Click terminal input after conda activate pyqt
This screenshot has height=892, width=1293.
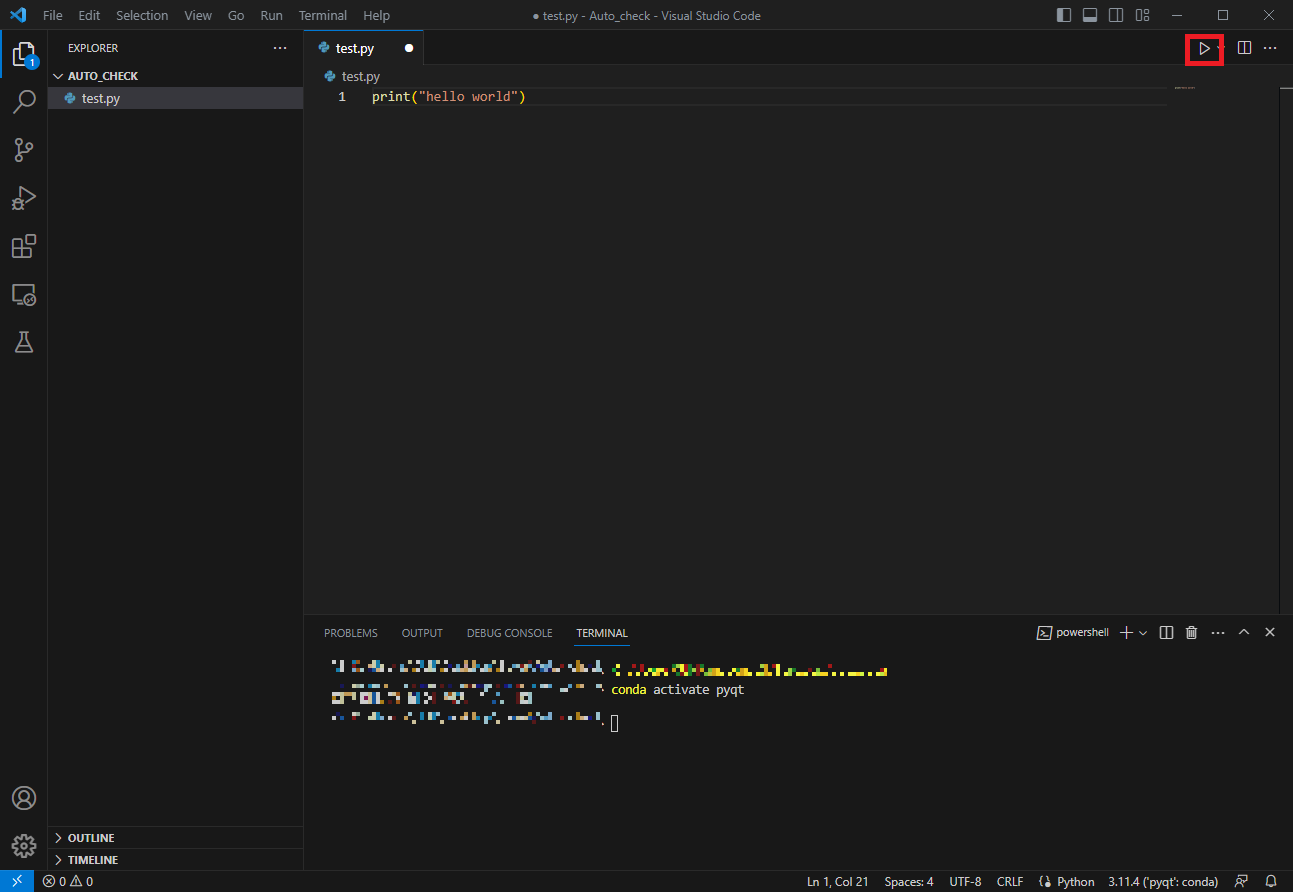[x=615, y=723]
